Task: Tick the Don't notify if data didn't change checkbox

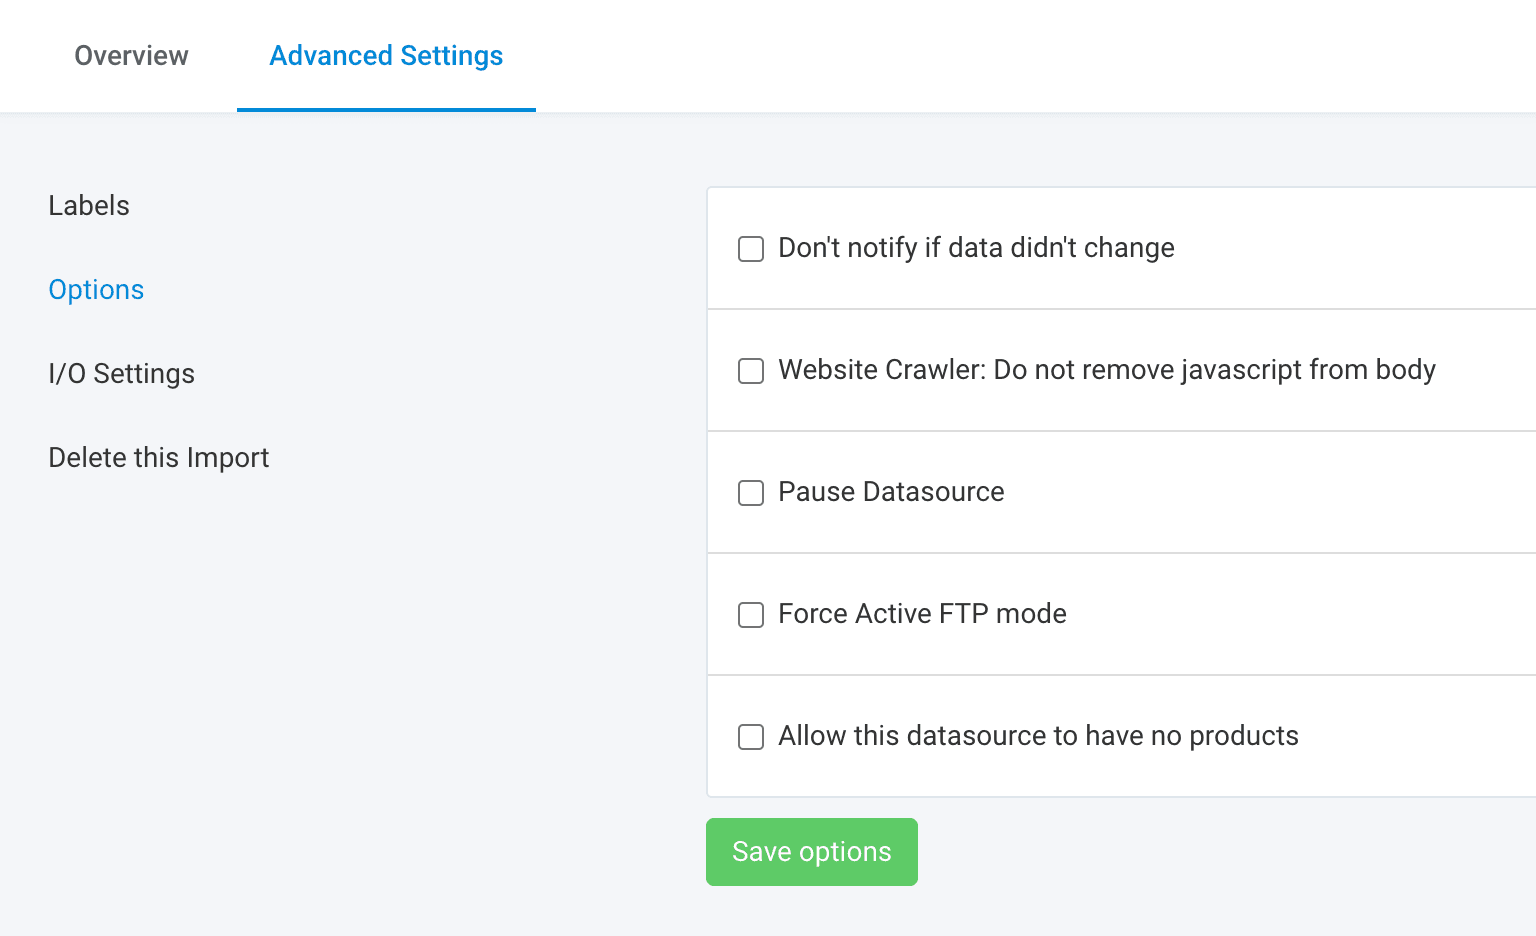Action: [x=751, y=249]
